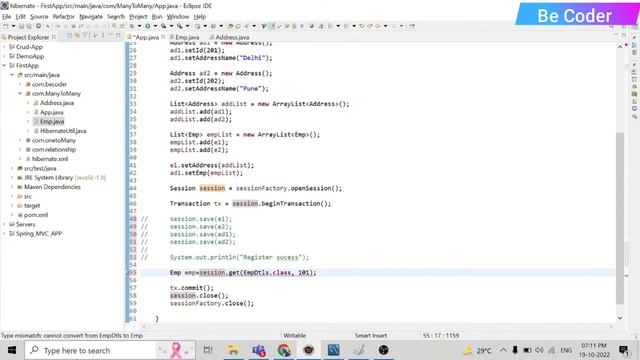
Task: Collapse the src/main/java folder
Action: click(12, 75)
